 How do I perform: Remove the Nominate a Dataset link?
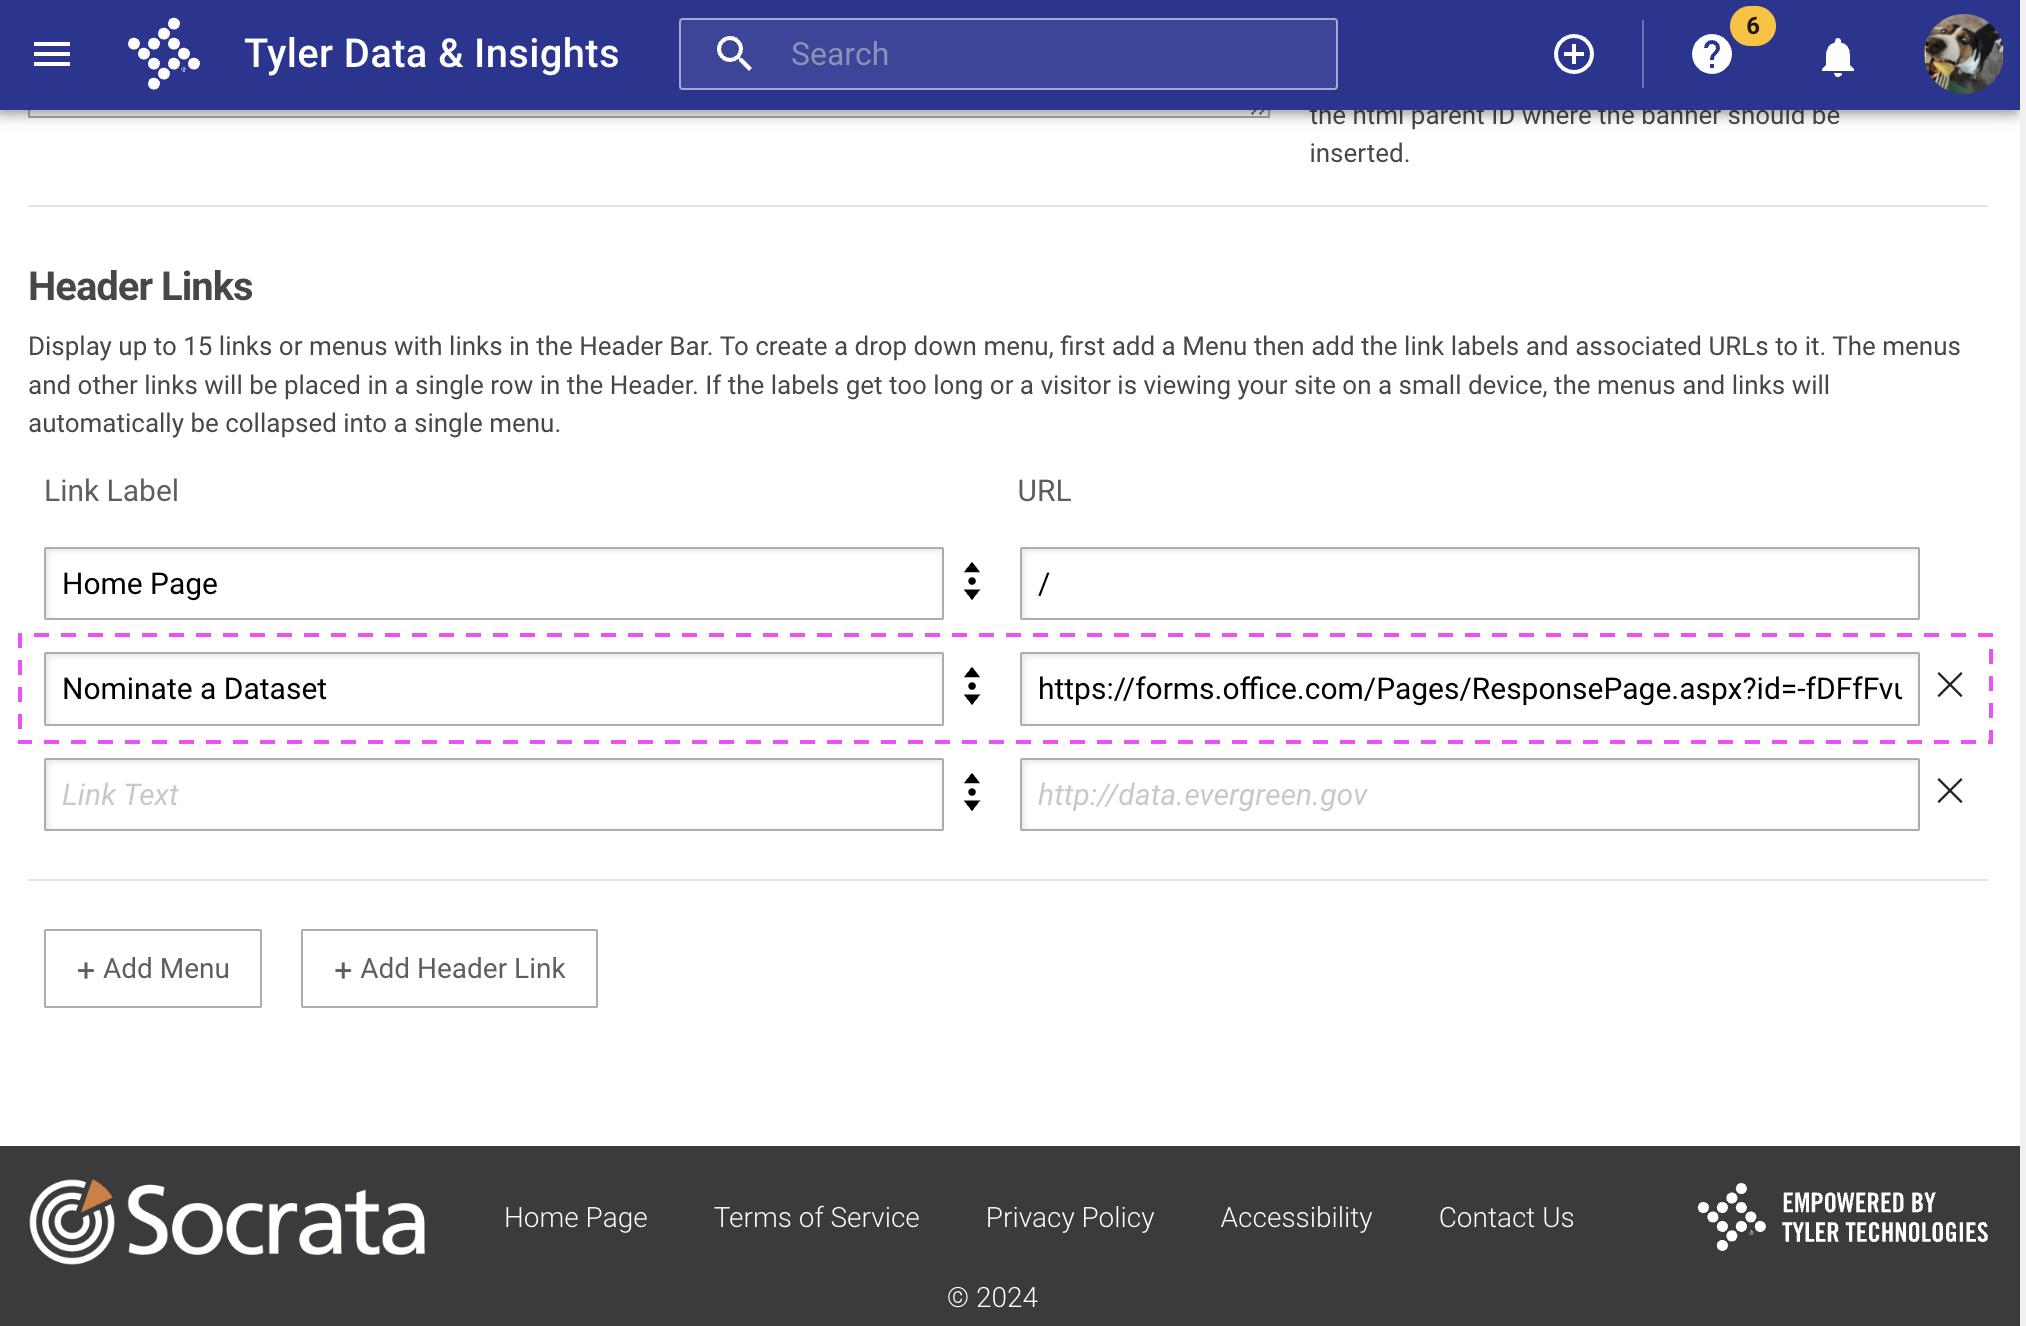click(x=1950, y=685)
